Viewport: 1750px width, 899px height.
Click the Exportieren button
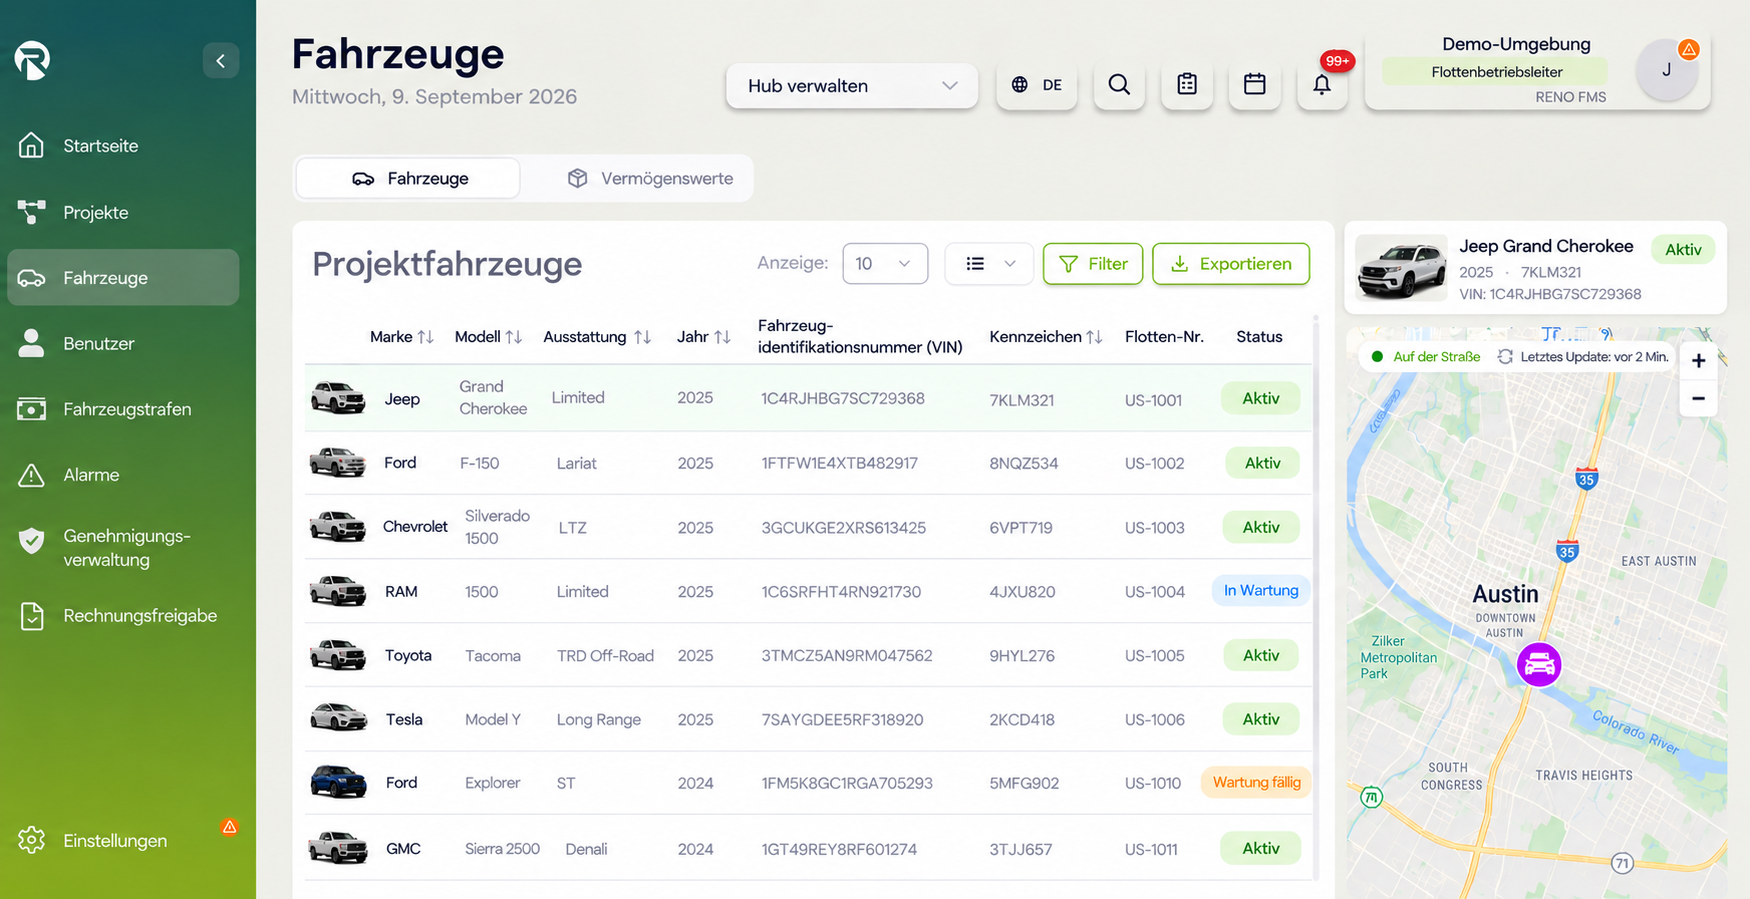[1231, 264]
